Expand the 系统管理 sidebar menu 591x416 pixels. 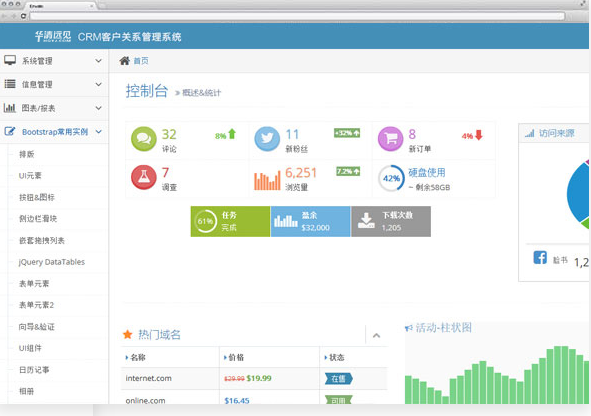[54, 61]
